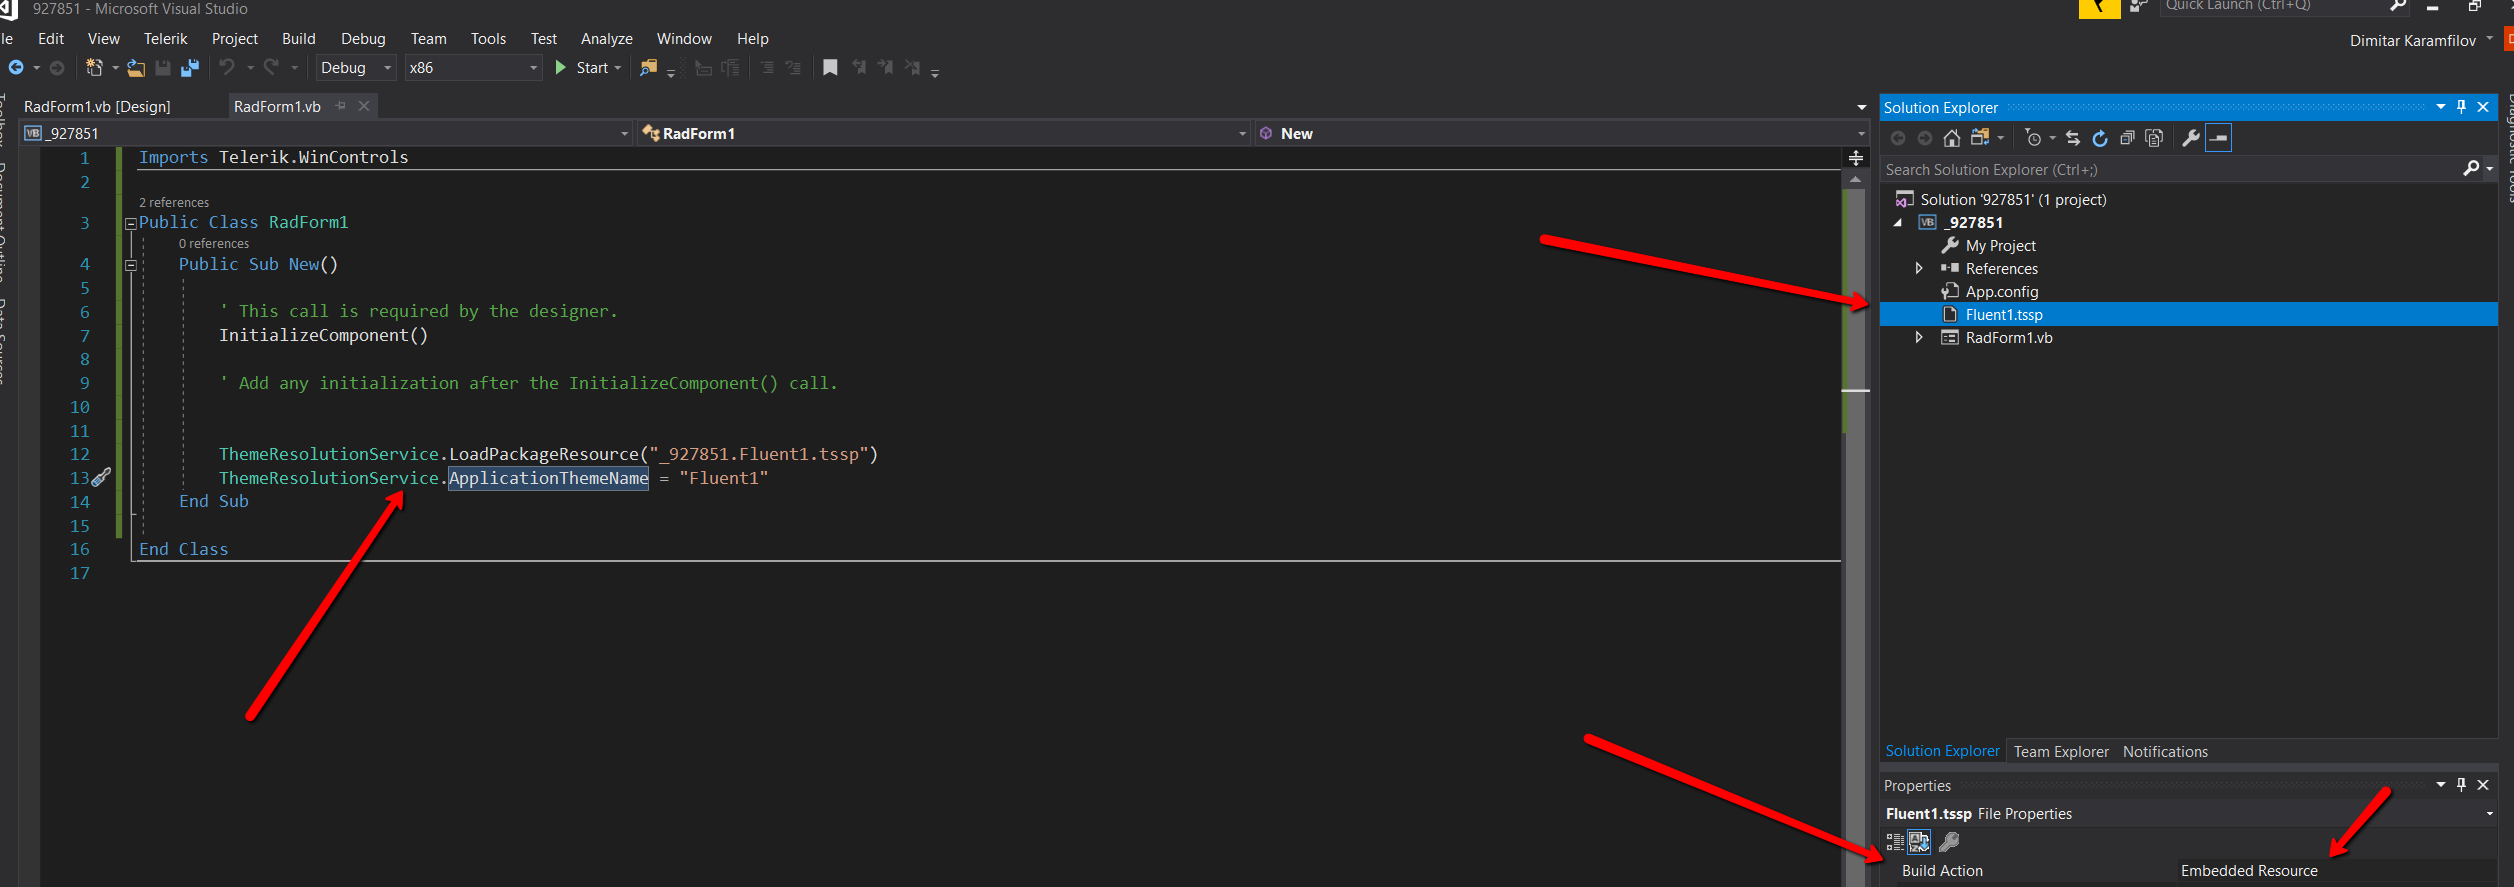Image resolution: width=2514 pixels, height=887 pixels.
Task: Switch to the Team Explorer tab
Action: click(x=2060, y=752)
